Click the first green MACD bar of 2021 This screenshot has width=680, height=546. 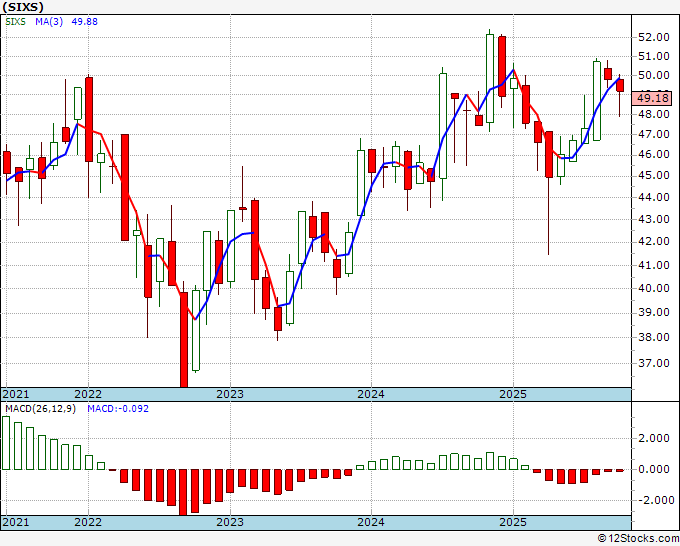pyautogui.click(x=6, y=443)
